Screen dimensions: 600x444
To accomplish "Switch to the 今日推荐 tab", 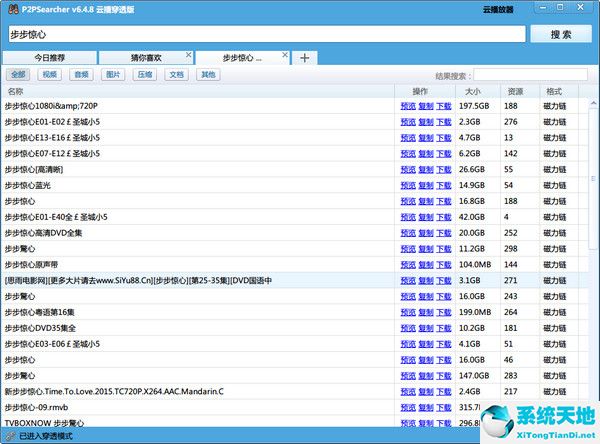I will 49,58.
